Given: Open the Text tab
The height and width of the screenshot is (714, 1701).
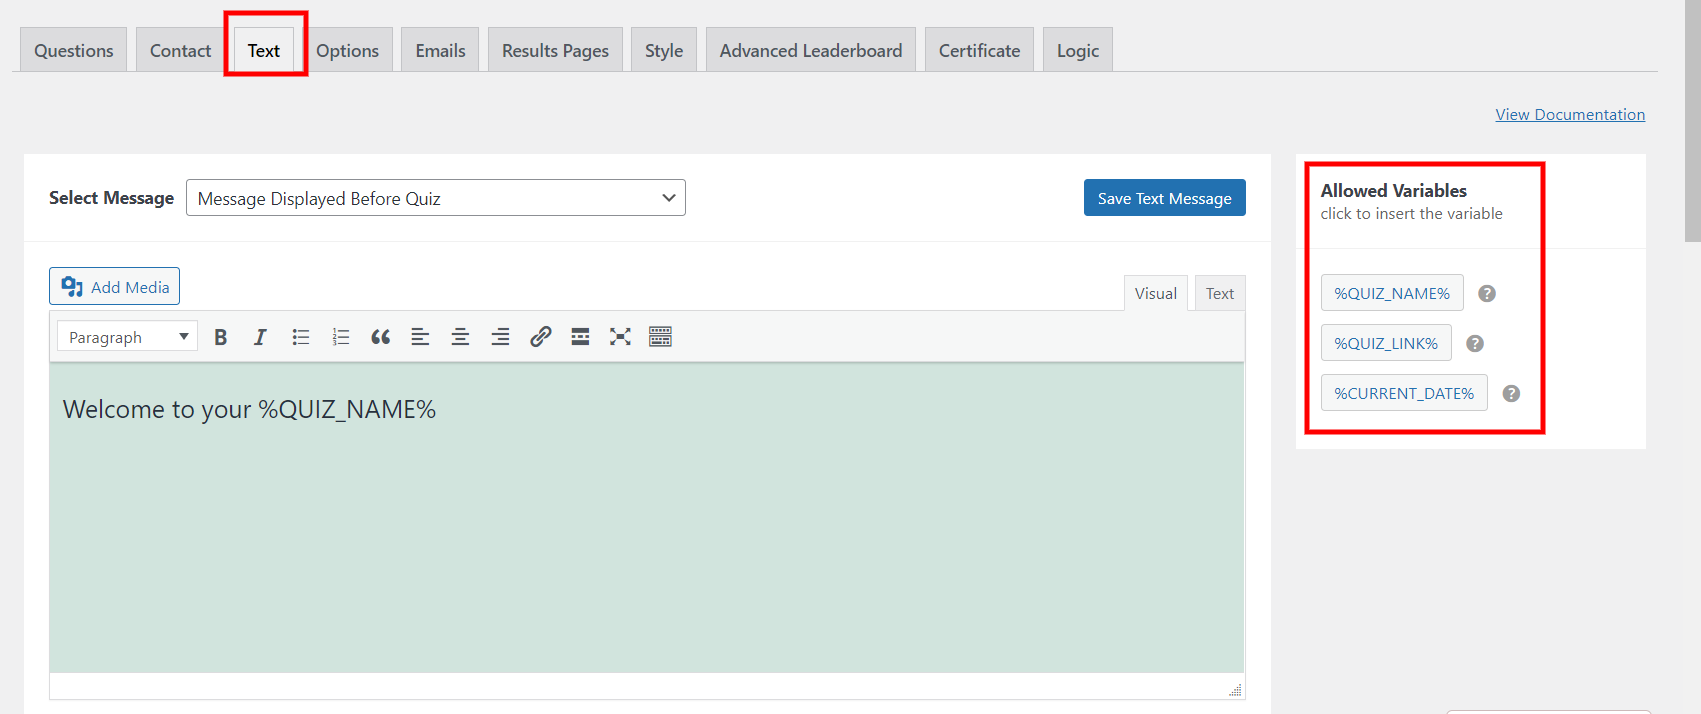Looking at the screenshot, I should point(264,50).
